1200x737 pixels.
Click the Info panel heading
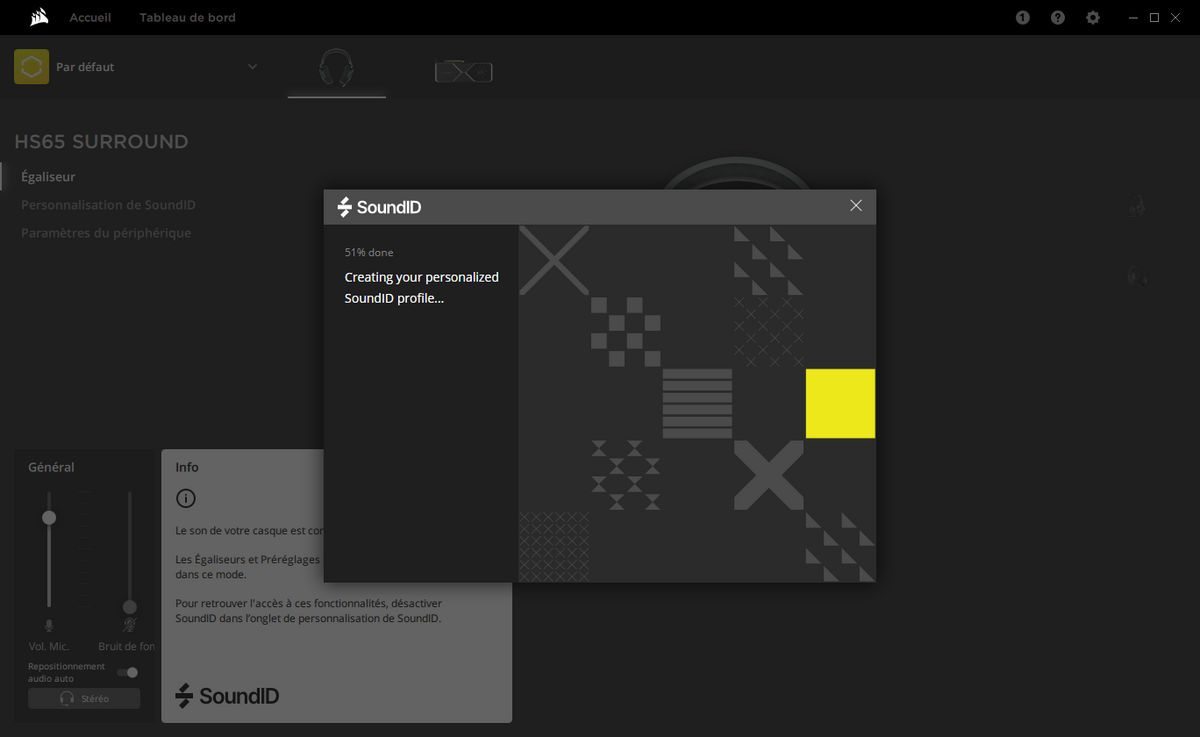tap(187, 467)
